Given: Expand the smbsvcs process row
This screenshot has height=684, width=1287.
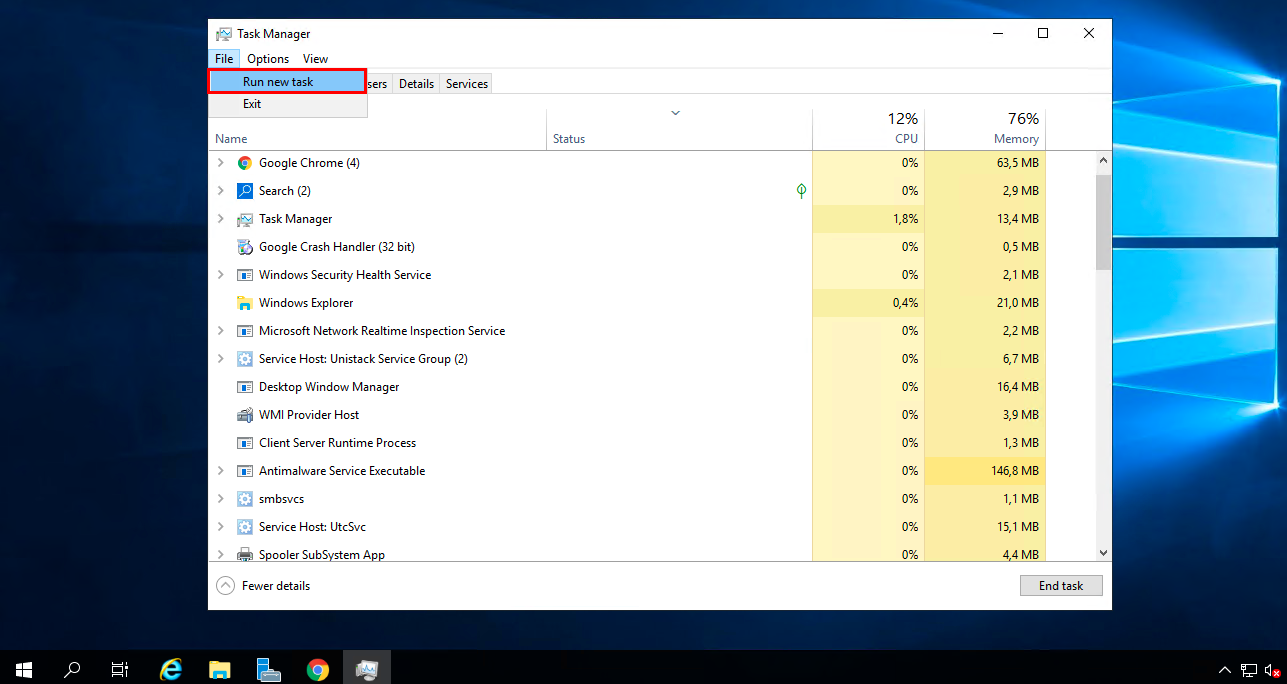Looking at the screenshot, I should pyautogui.click(x=221, y=499).
